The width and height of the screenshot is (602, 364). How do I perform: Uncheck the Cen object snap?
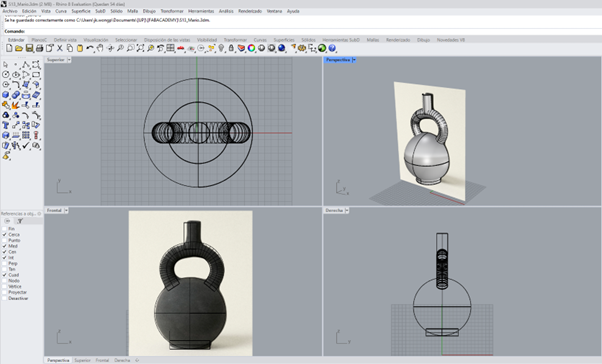coord(5,252)
